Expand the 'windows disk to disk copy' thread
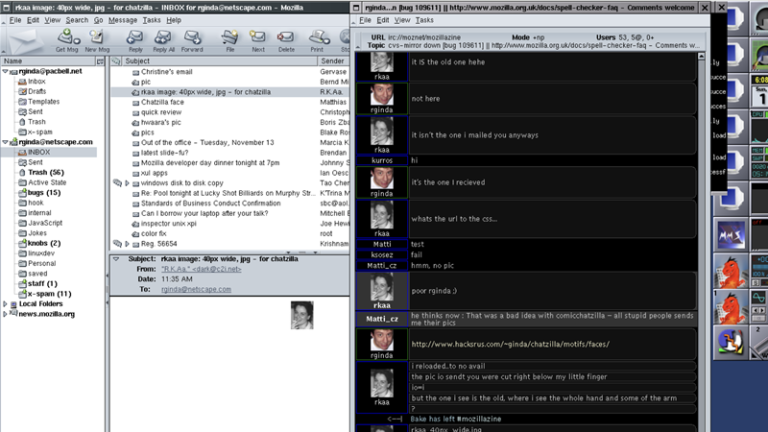The image size is (768, 432). coord(127,183)
